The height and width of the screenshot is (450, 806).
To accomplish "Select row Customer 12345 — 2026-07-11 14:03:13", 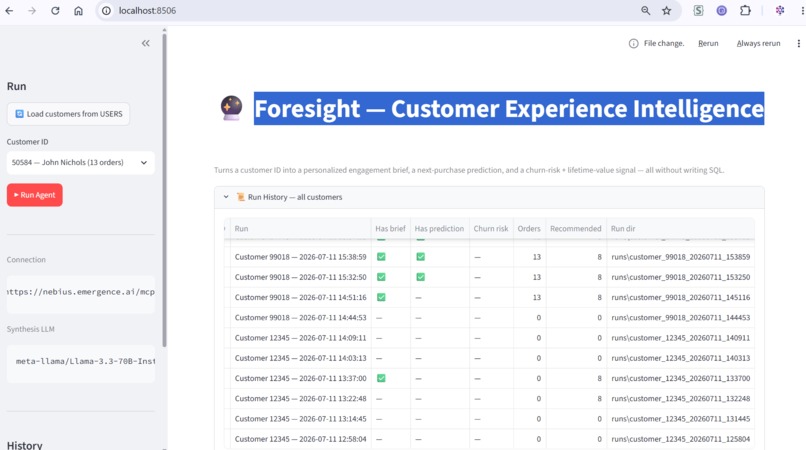I will click(300, 358).
